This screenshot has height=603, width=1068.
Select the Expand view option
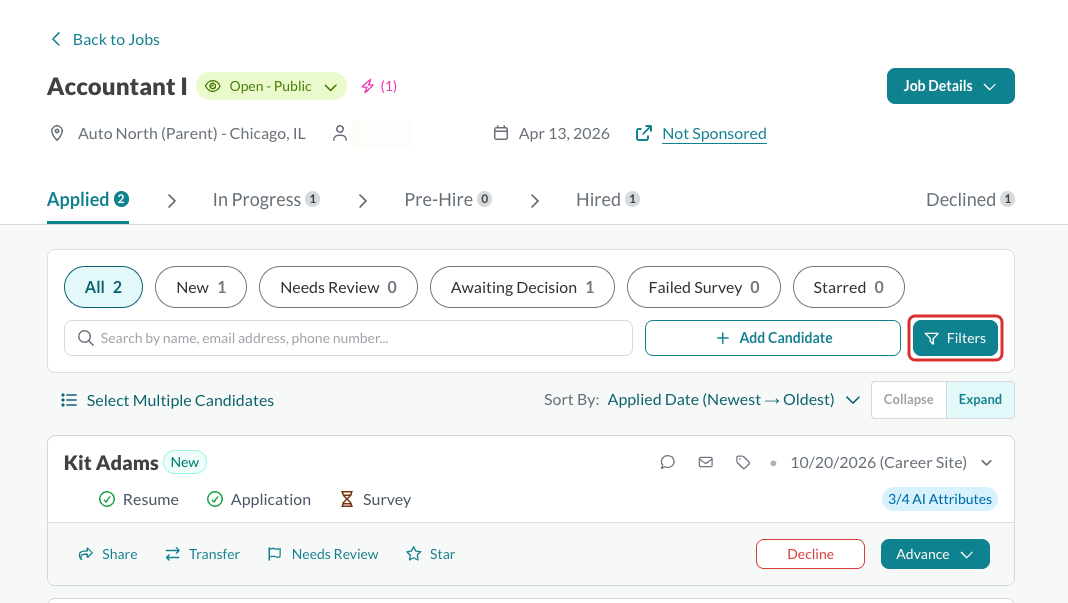click(x=980, y=400)
